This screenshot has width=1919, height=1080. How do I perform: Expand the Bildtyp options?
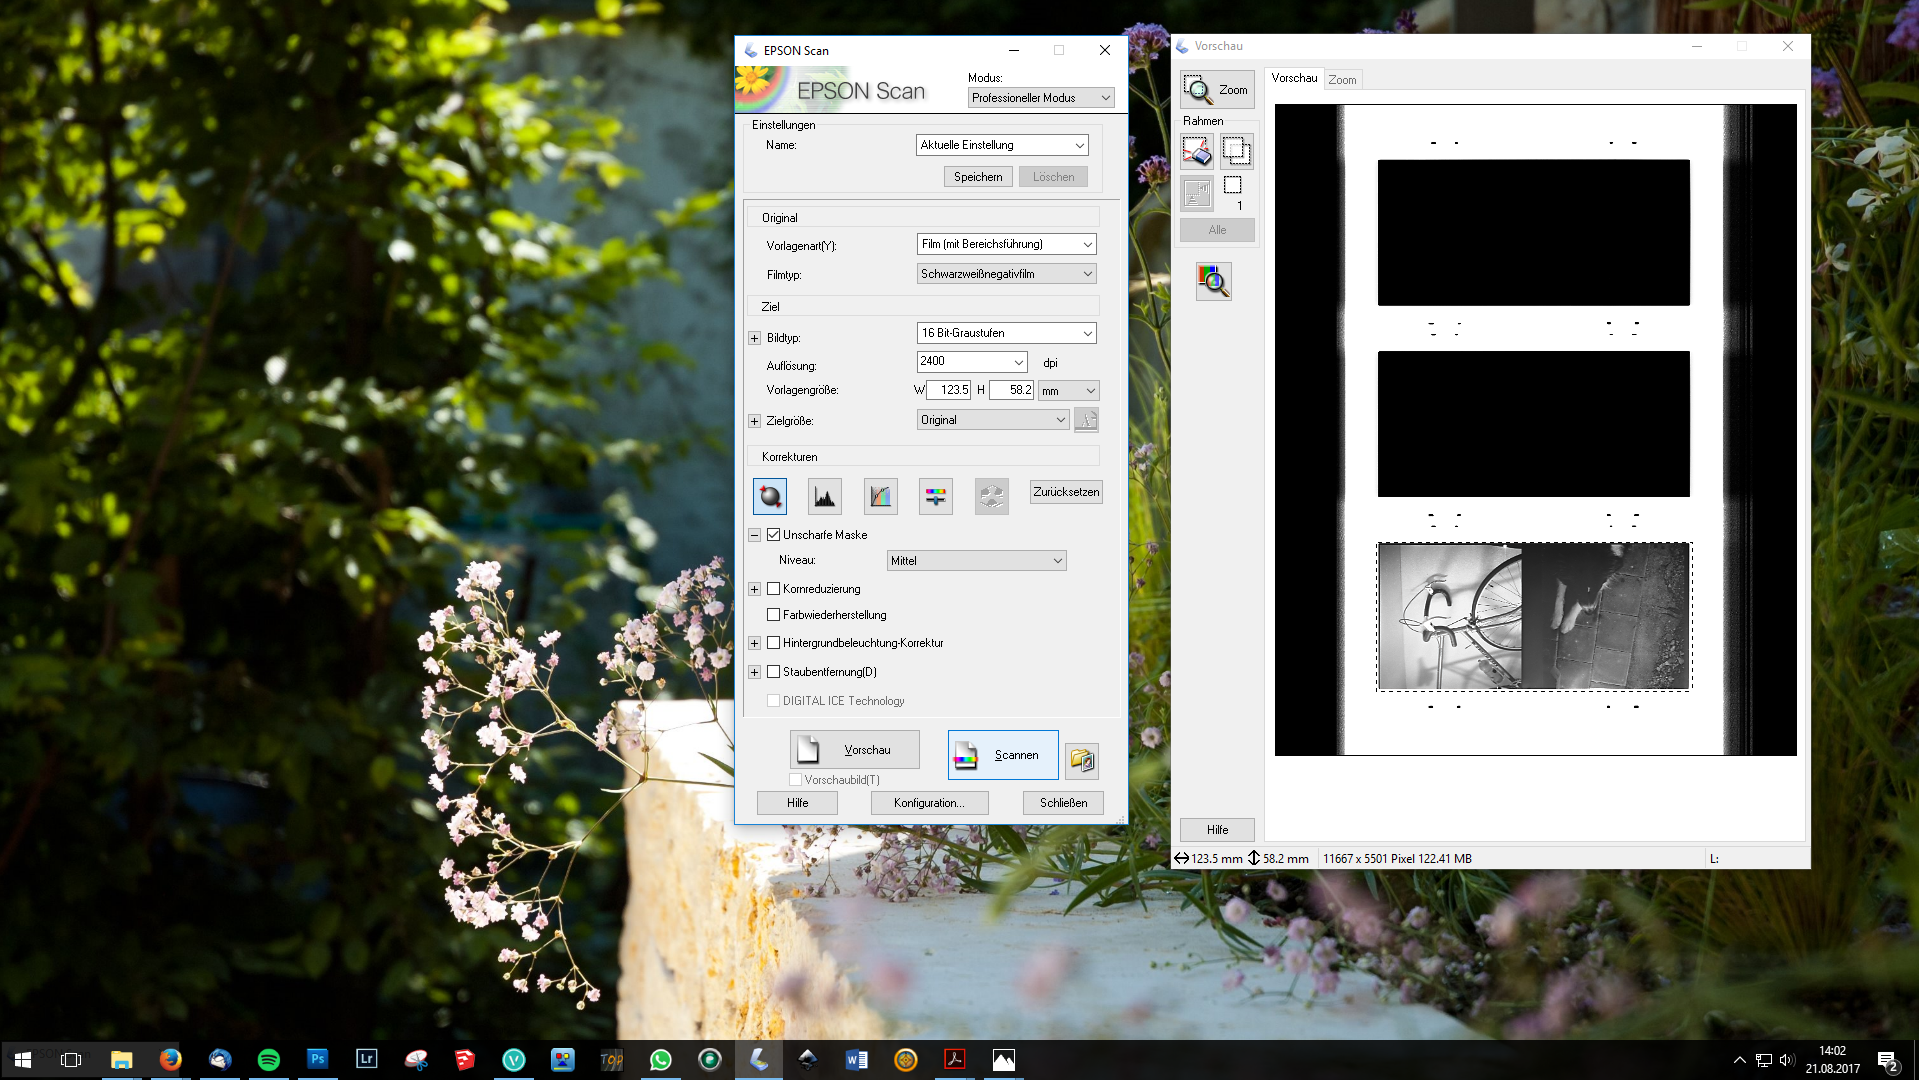point(755,339)
